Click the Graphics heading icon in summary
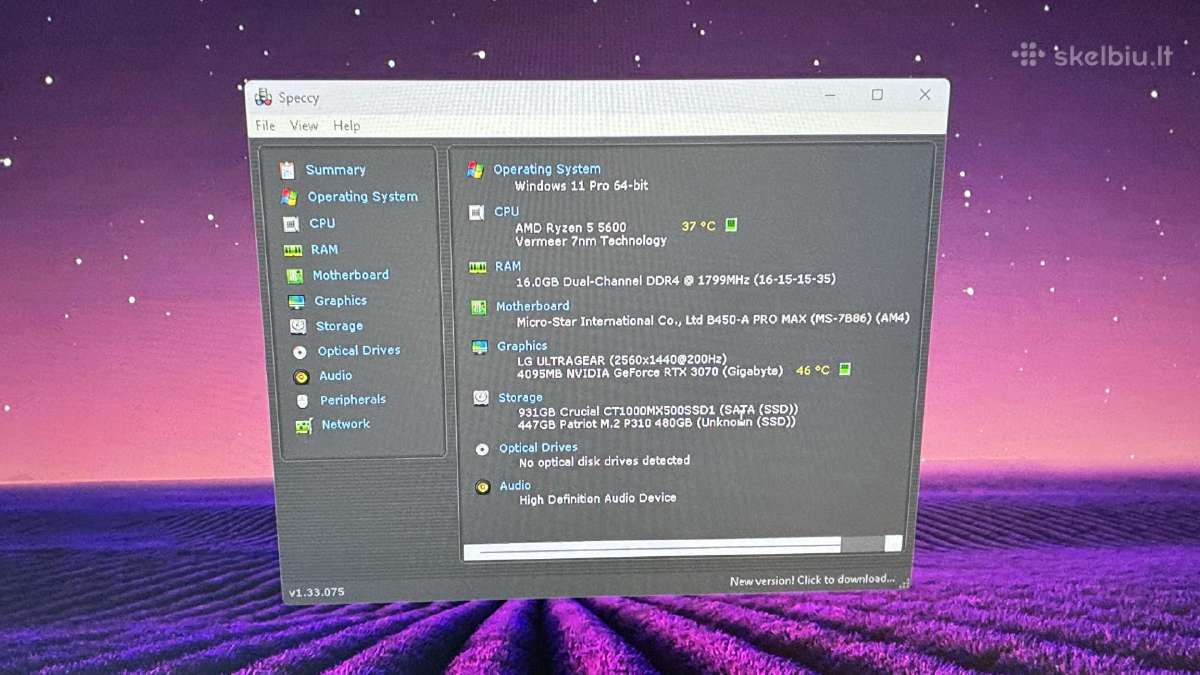 coord(479,347)
